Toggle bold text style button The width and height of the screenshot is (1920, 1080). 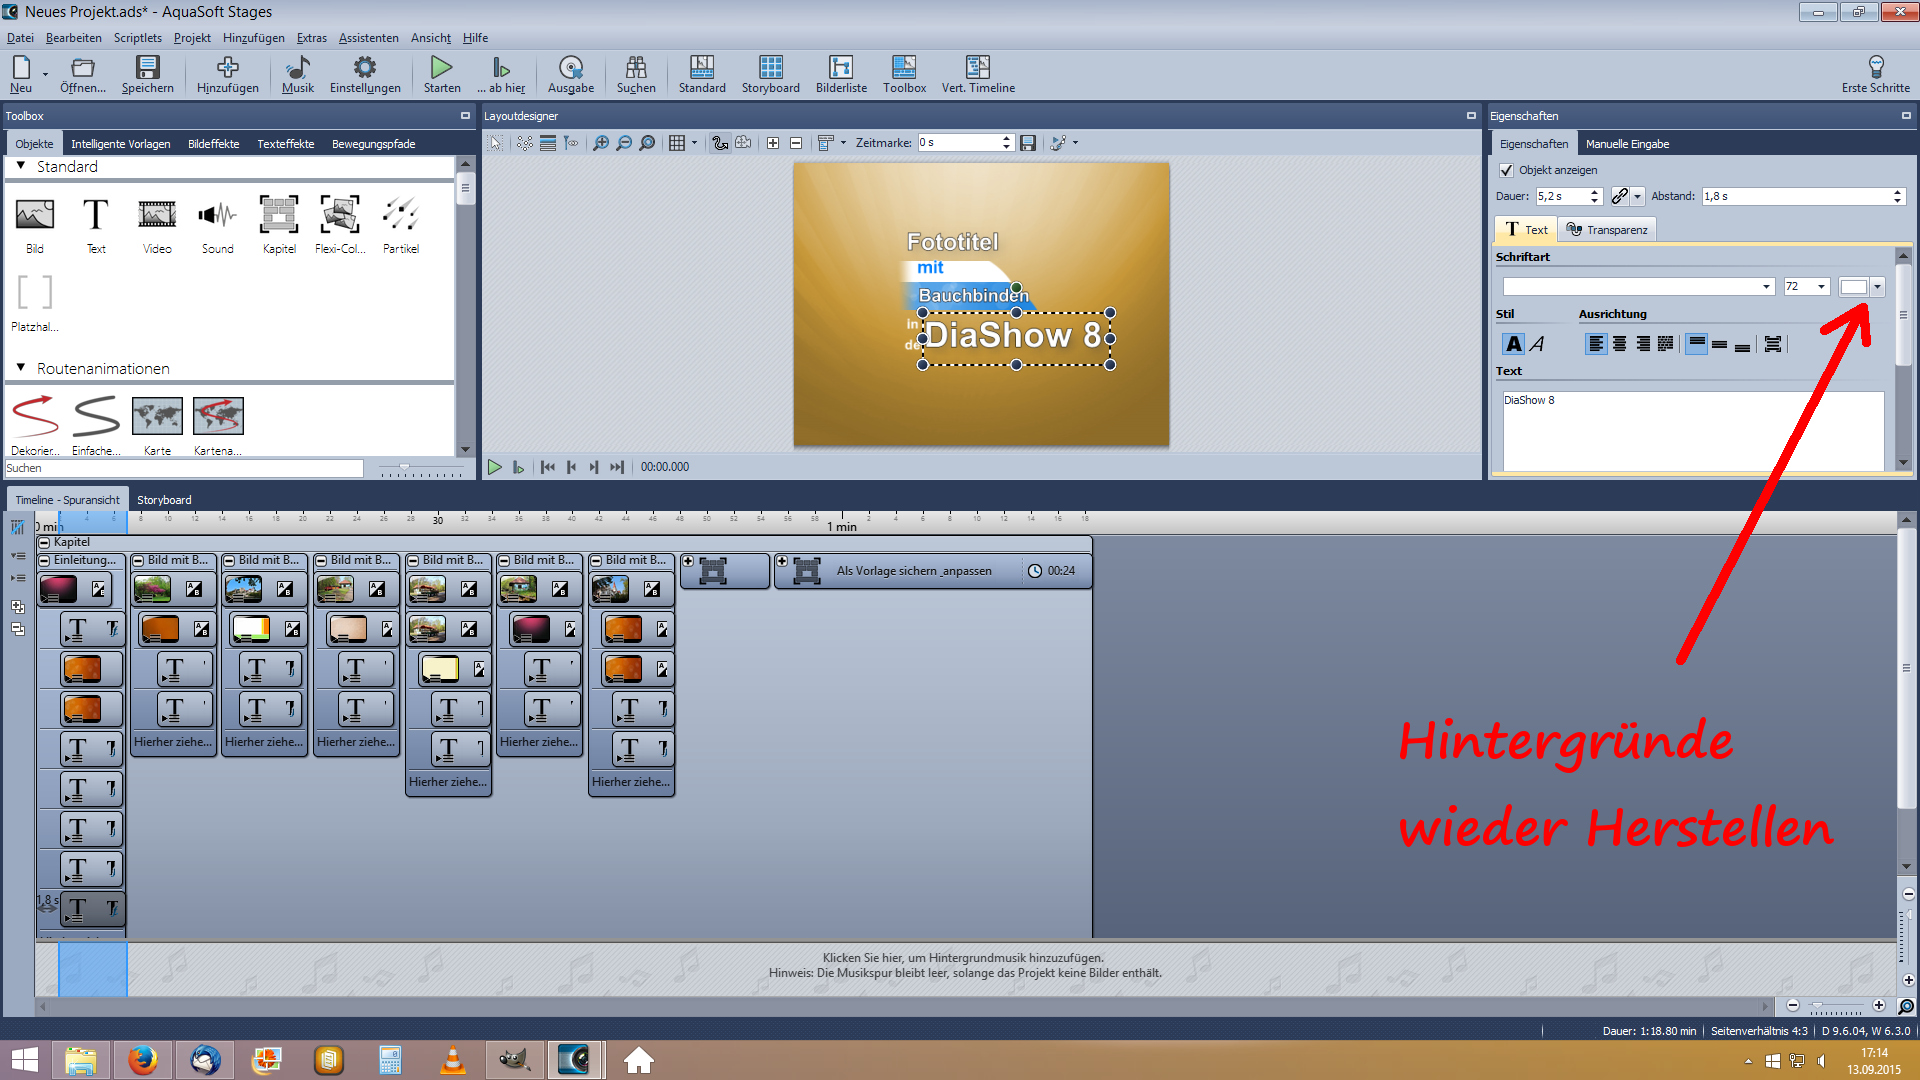tap(1513, 344)
